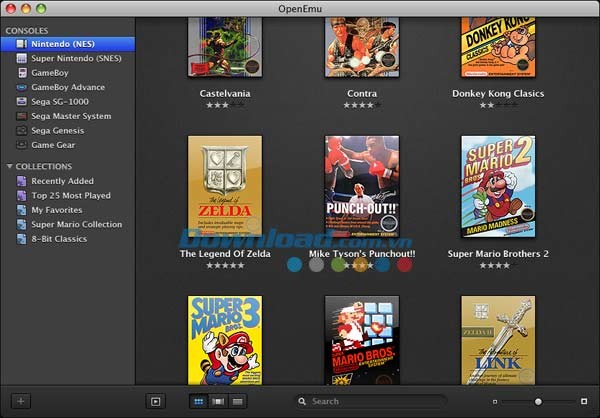Open Recently Added collection

point(68,181)
